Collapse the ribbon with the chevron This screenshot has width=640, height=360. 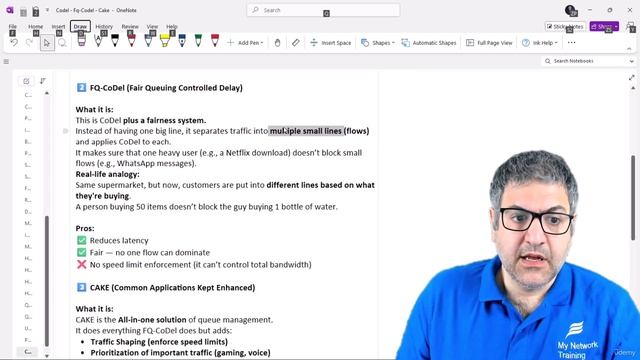coord(629,49)
